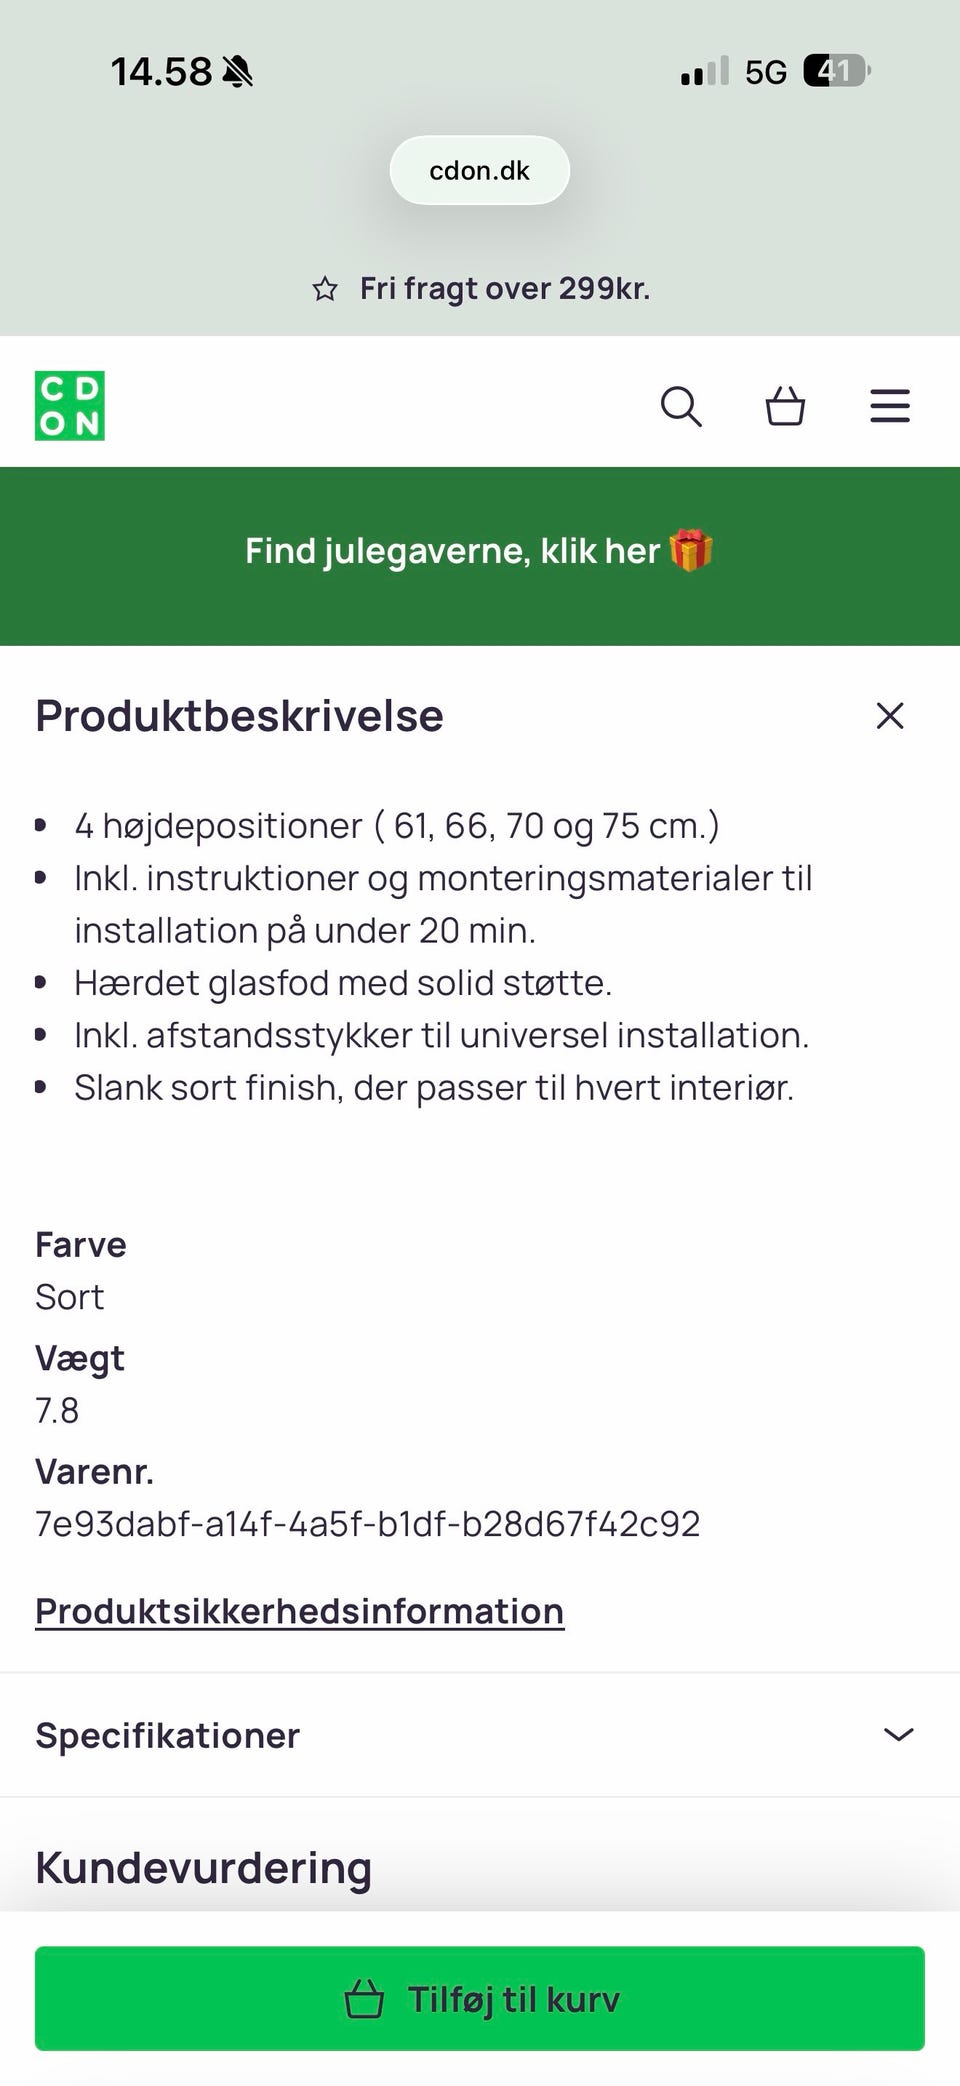Tap the basket icon inside Tilføj button
Image resolution: width=960 pixels, height=2086 pixels.
364,2000
